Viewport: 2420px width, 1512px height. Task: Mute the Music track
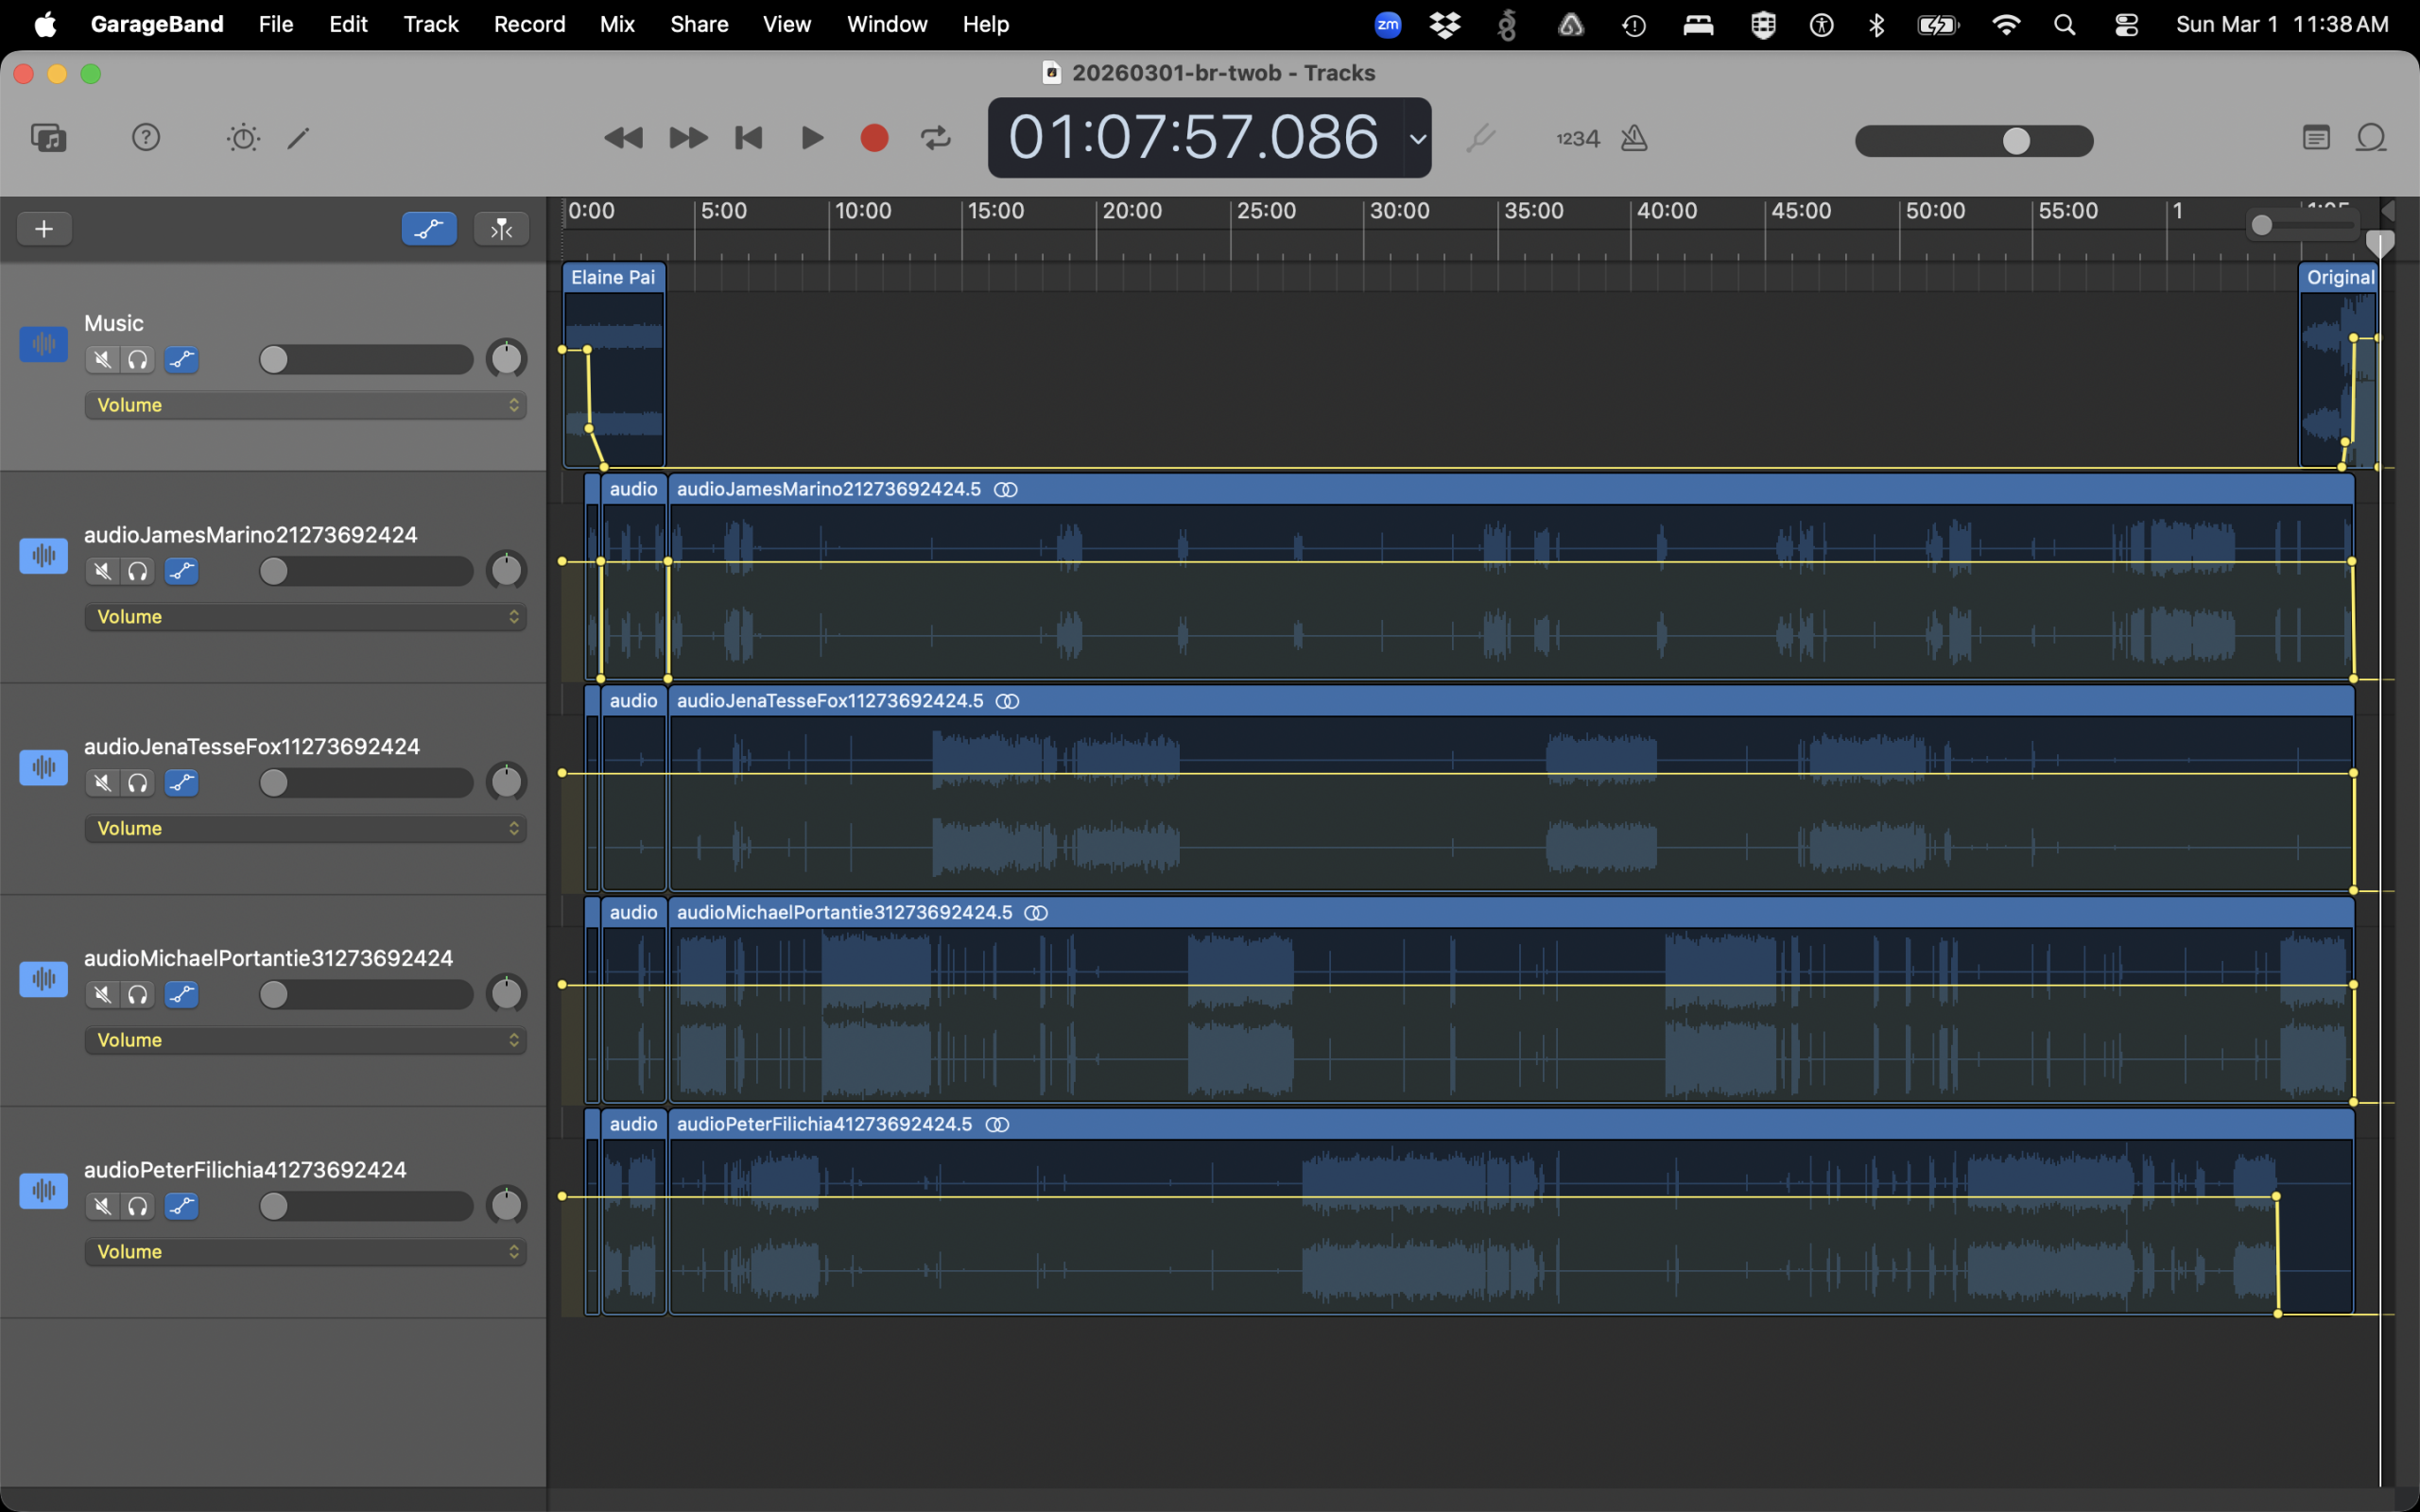click(102, 360)
